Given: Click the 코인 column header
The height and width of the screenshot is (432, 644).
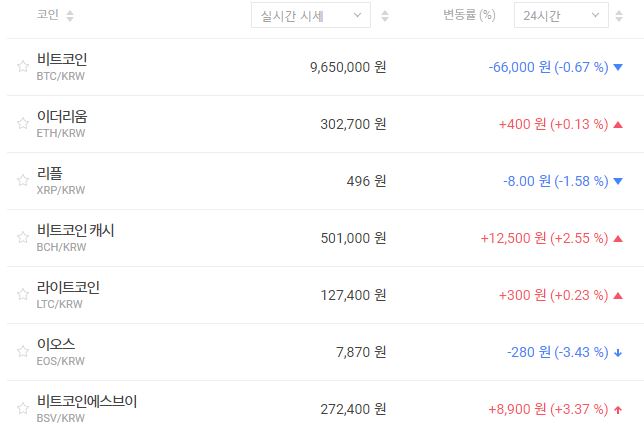Looking at the screenshot, I should [47, 16].
